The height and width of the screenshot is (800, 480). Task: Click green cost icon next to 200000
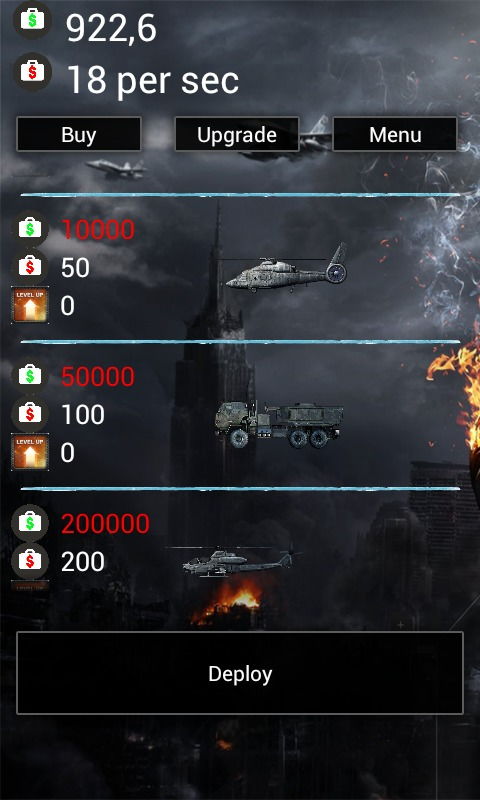pyautogui.click(x=30, y=523)
